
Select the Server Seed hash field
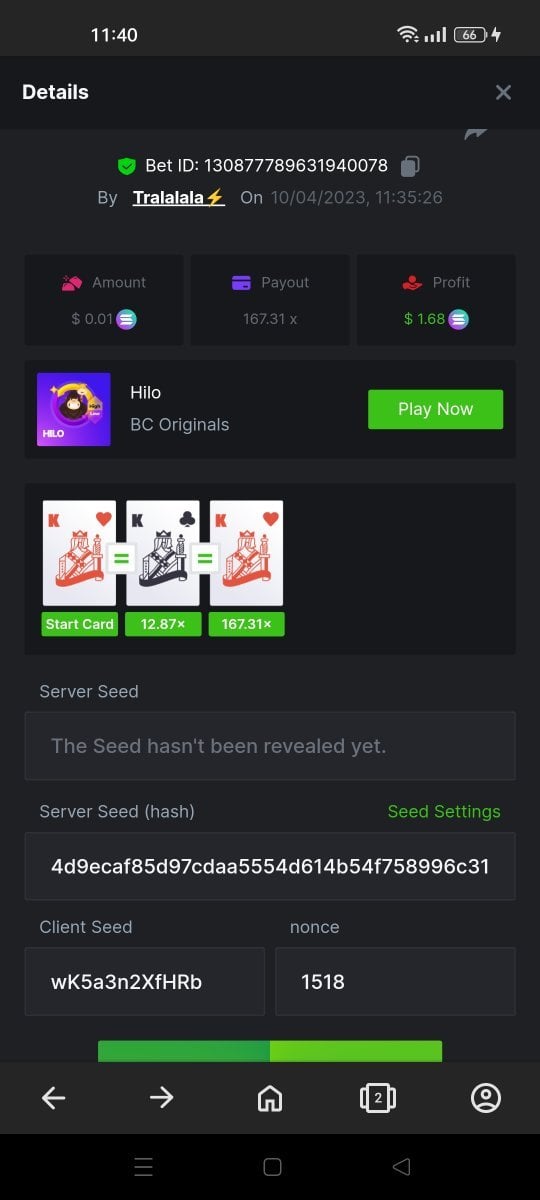tap(270, 866)
